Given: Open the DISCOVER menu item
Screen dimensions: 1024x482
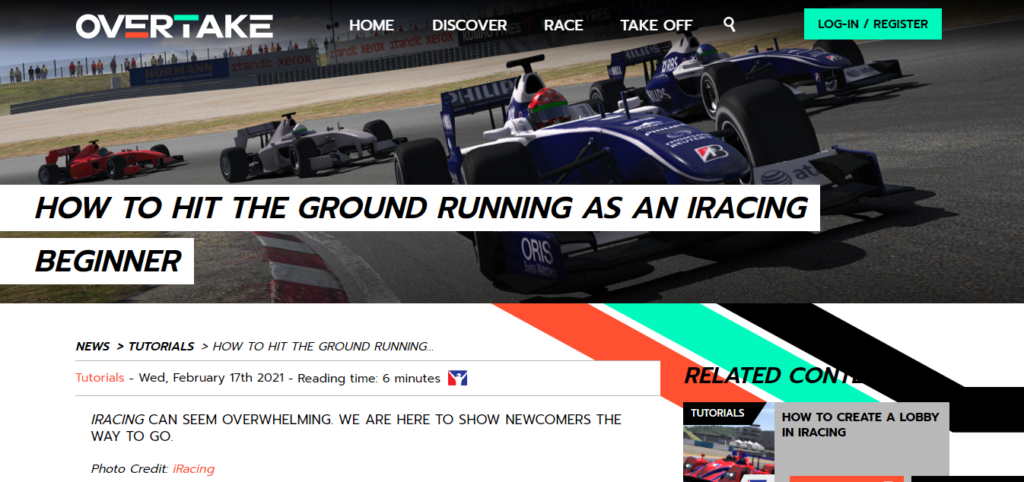Looking at the screenshot, I should pyautogui.click(x=470, y=25).
